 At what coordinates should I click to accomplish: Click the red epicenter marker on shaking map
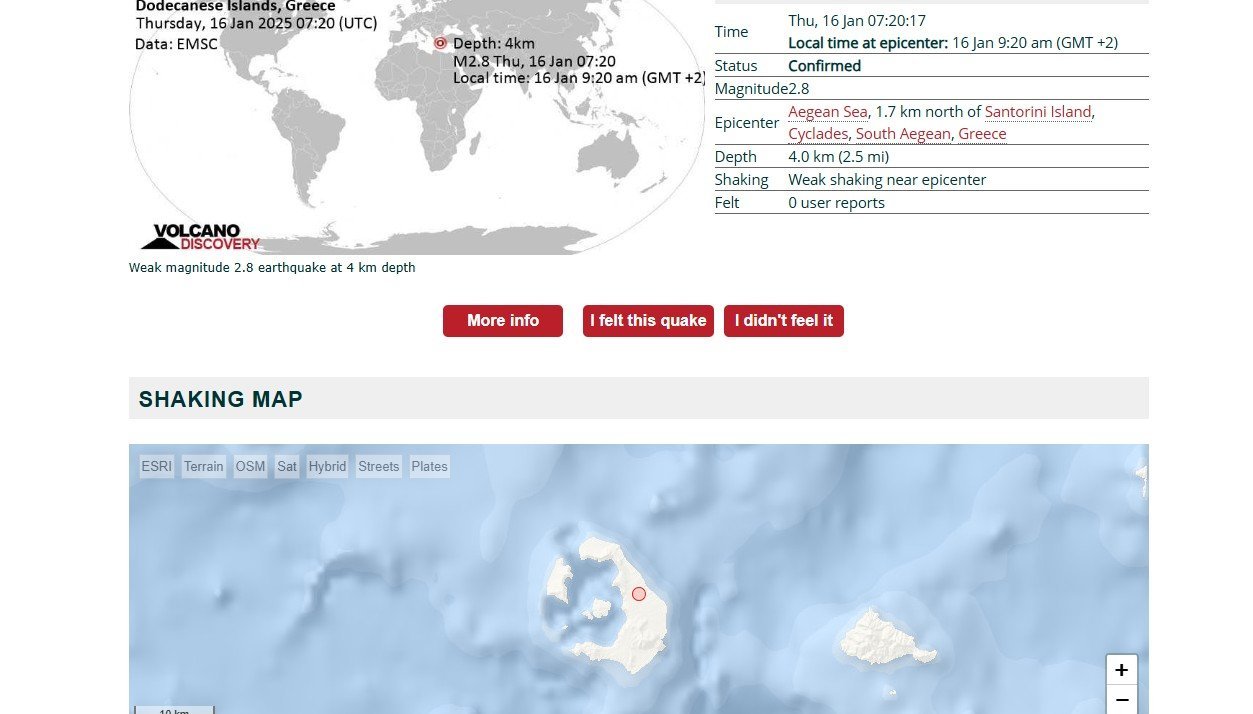tap(639, 594)
